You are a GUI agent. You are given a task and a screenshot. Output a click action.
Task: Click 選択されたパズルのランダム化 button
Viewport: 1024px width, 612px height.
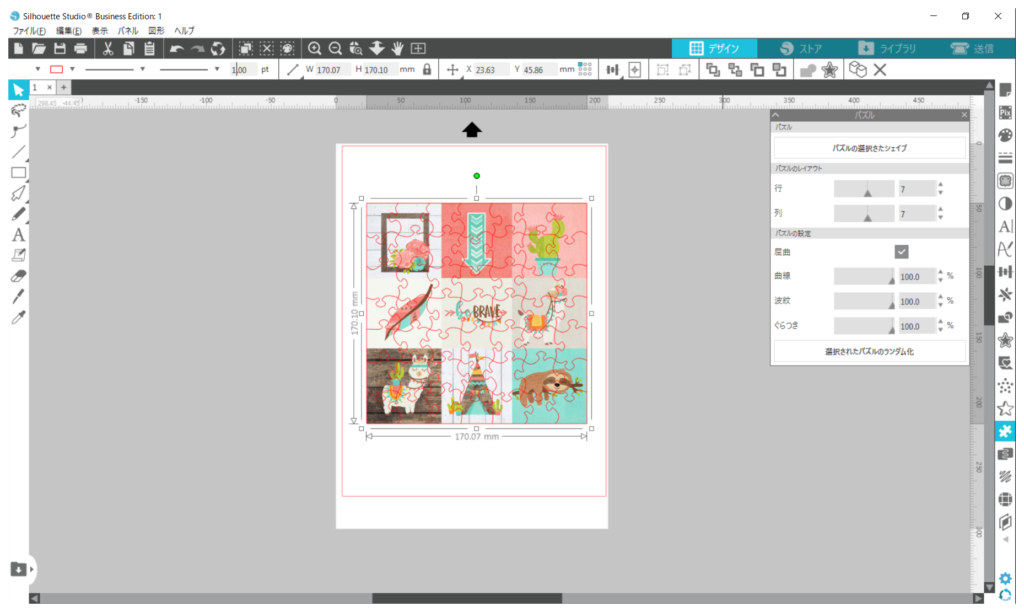pyautogui.click(x=869, y=351)
